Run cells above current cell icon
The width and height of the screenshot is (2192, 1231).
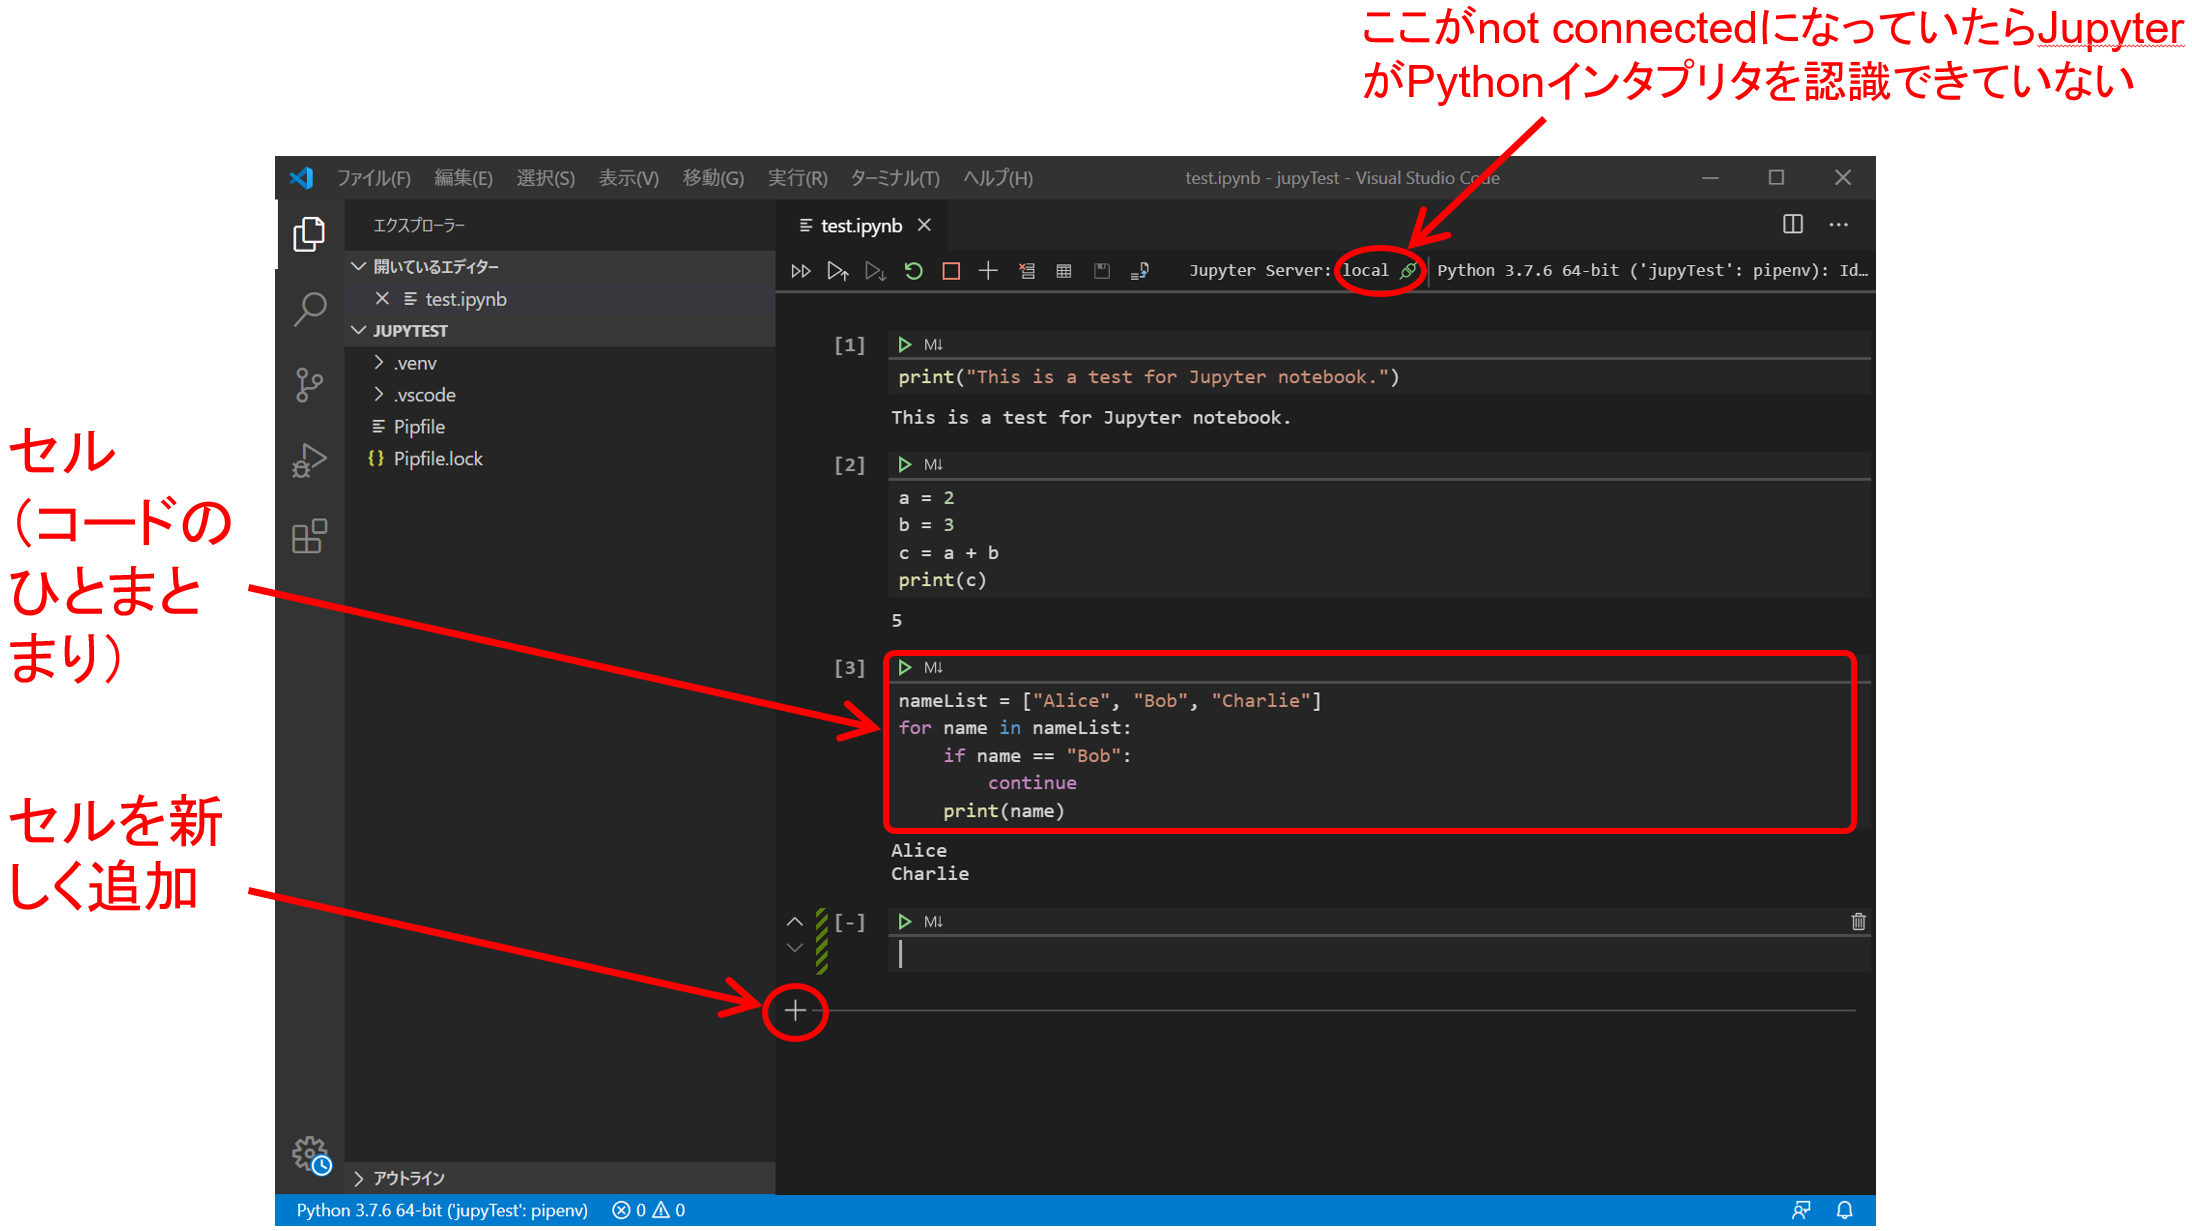click(838, 271)
